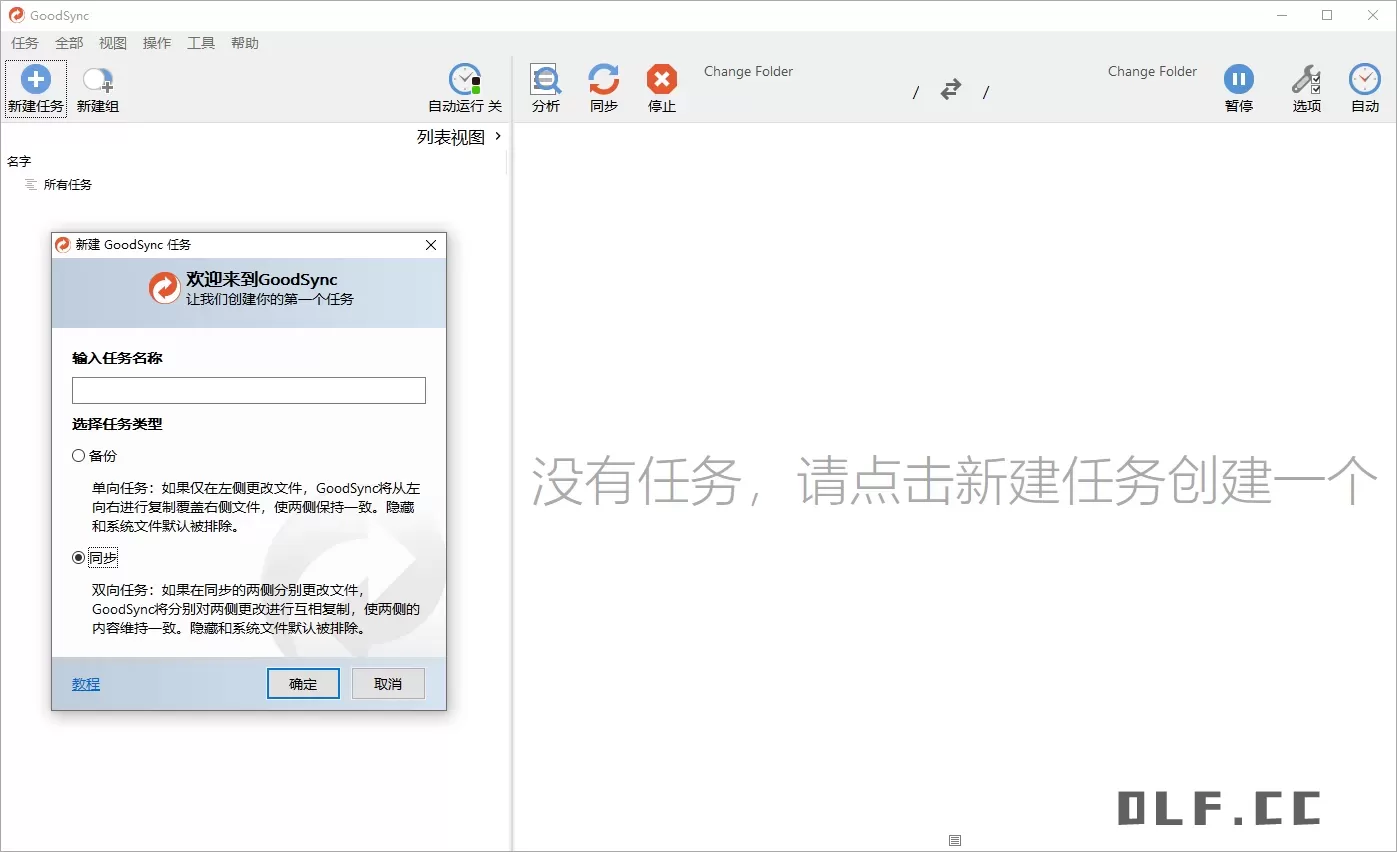Click the 自动 icon on the right toolbar
Viewport: 1397px width, 852px height.
[x=1364, y=88]
